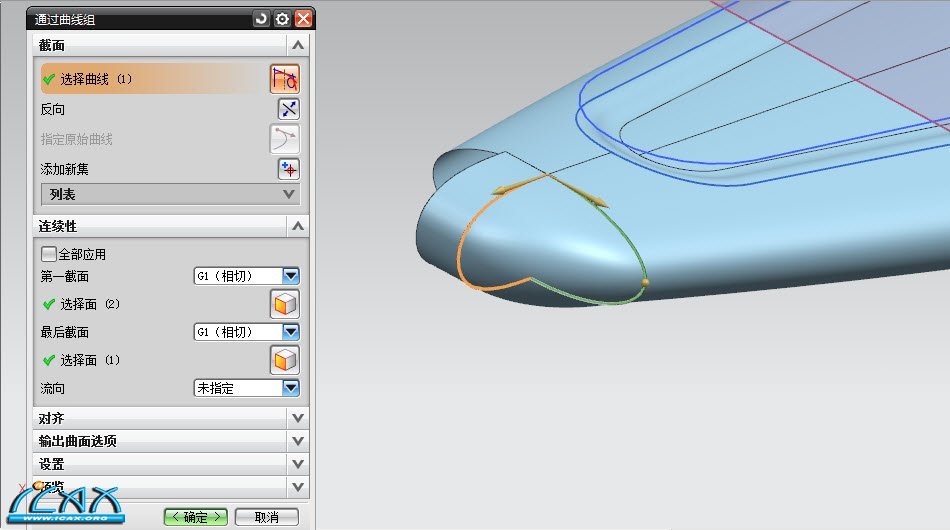
Task: Expand the 设置 settings section
Action: (297, 464)
